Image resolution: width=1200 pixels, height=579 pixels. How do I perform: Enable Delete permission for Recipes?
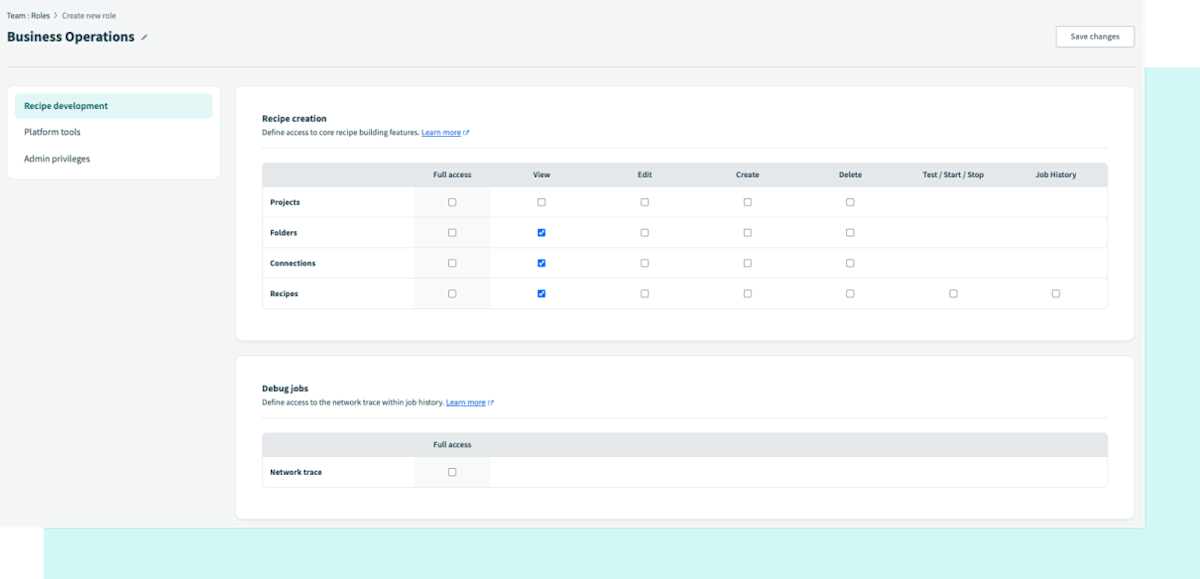pyautogui.click(x=850, y=293)
